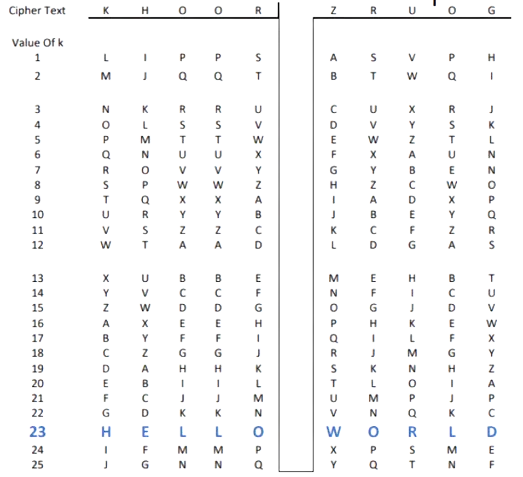Image resolution: width=523 pixels, height=477 pixels.
Task: Click the blue H starting HELLO
Action: tap(106, 432)
